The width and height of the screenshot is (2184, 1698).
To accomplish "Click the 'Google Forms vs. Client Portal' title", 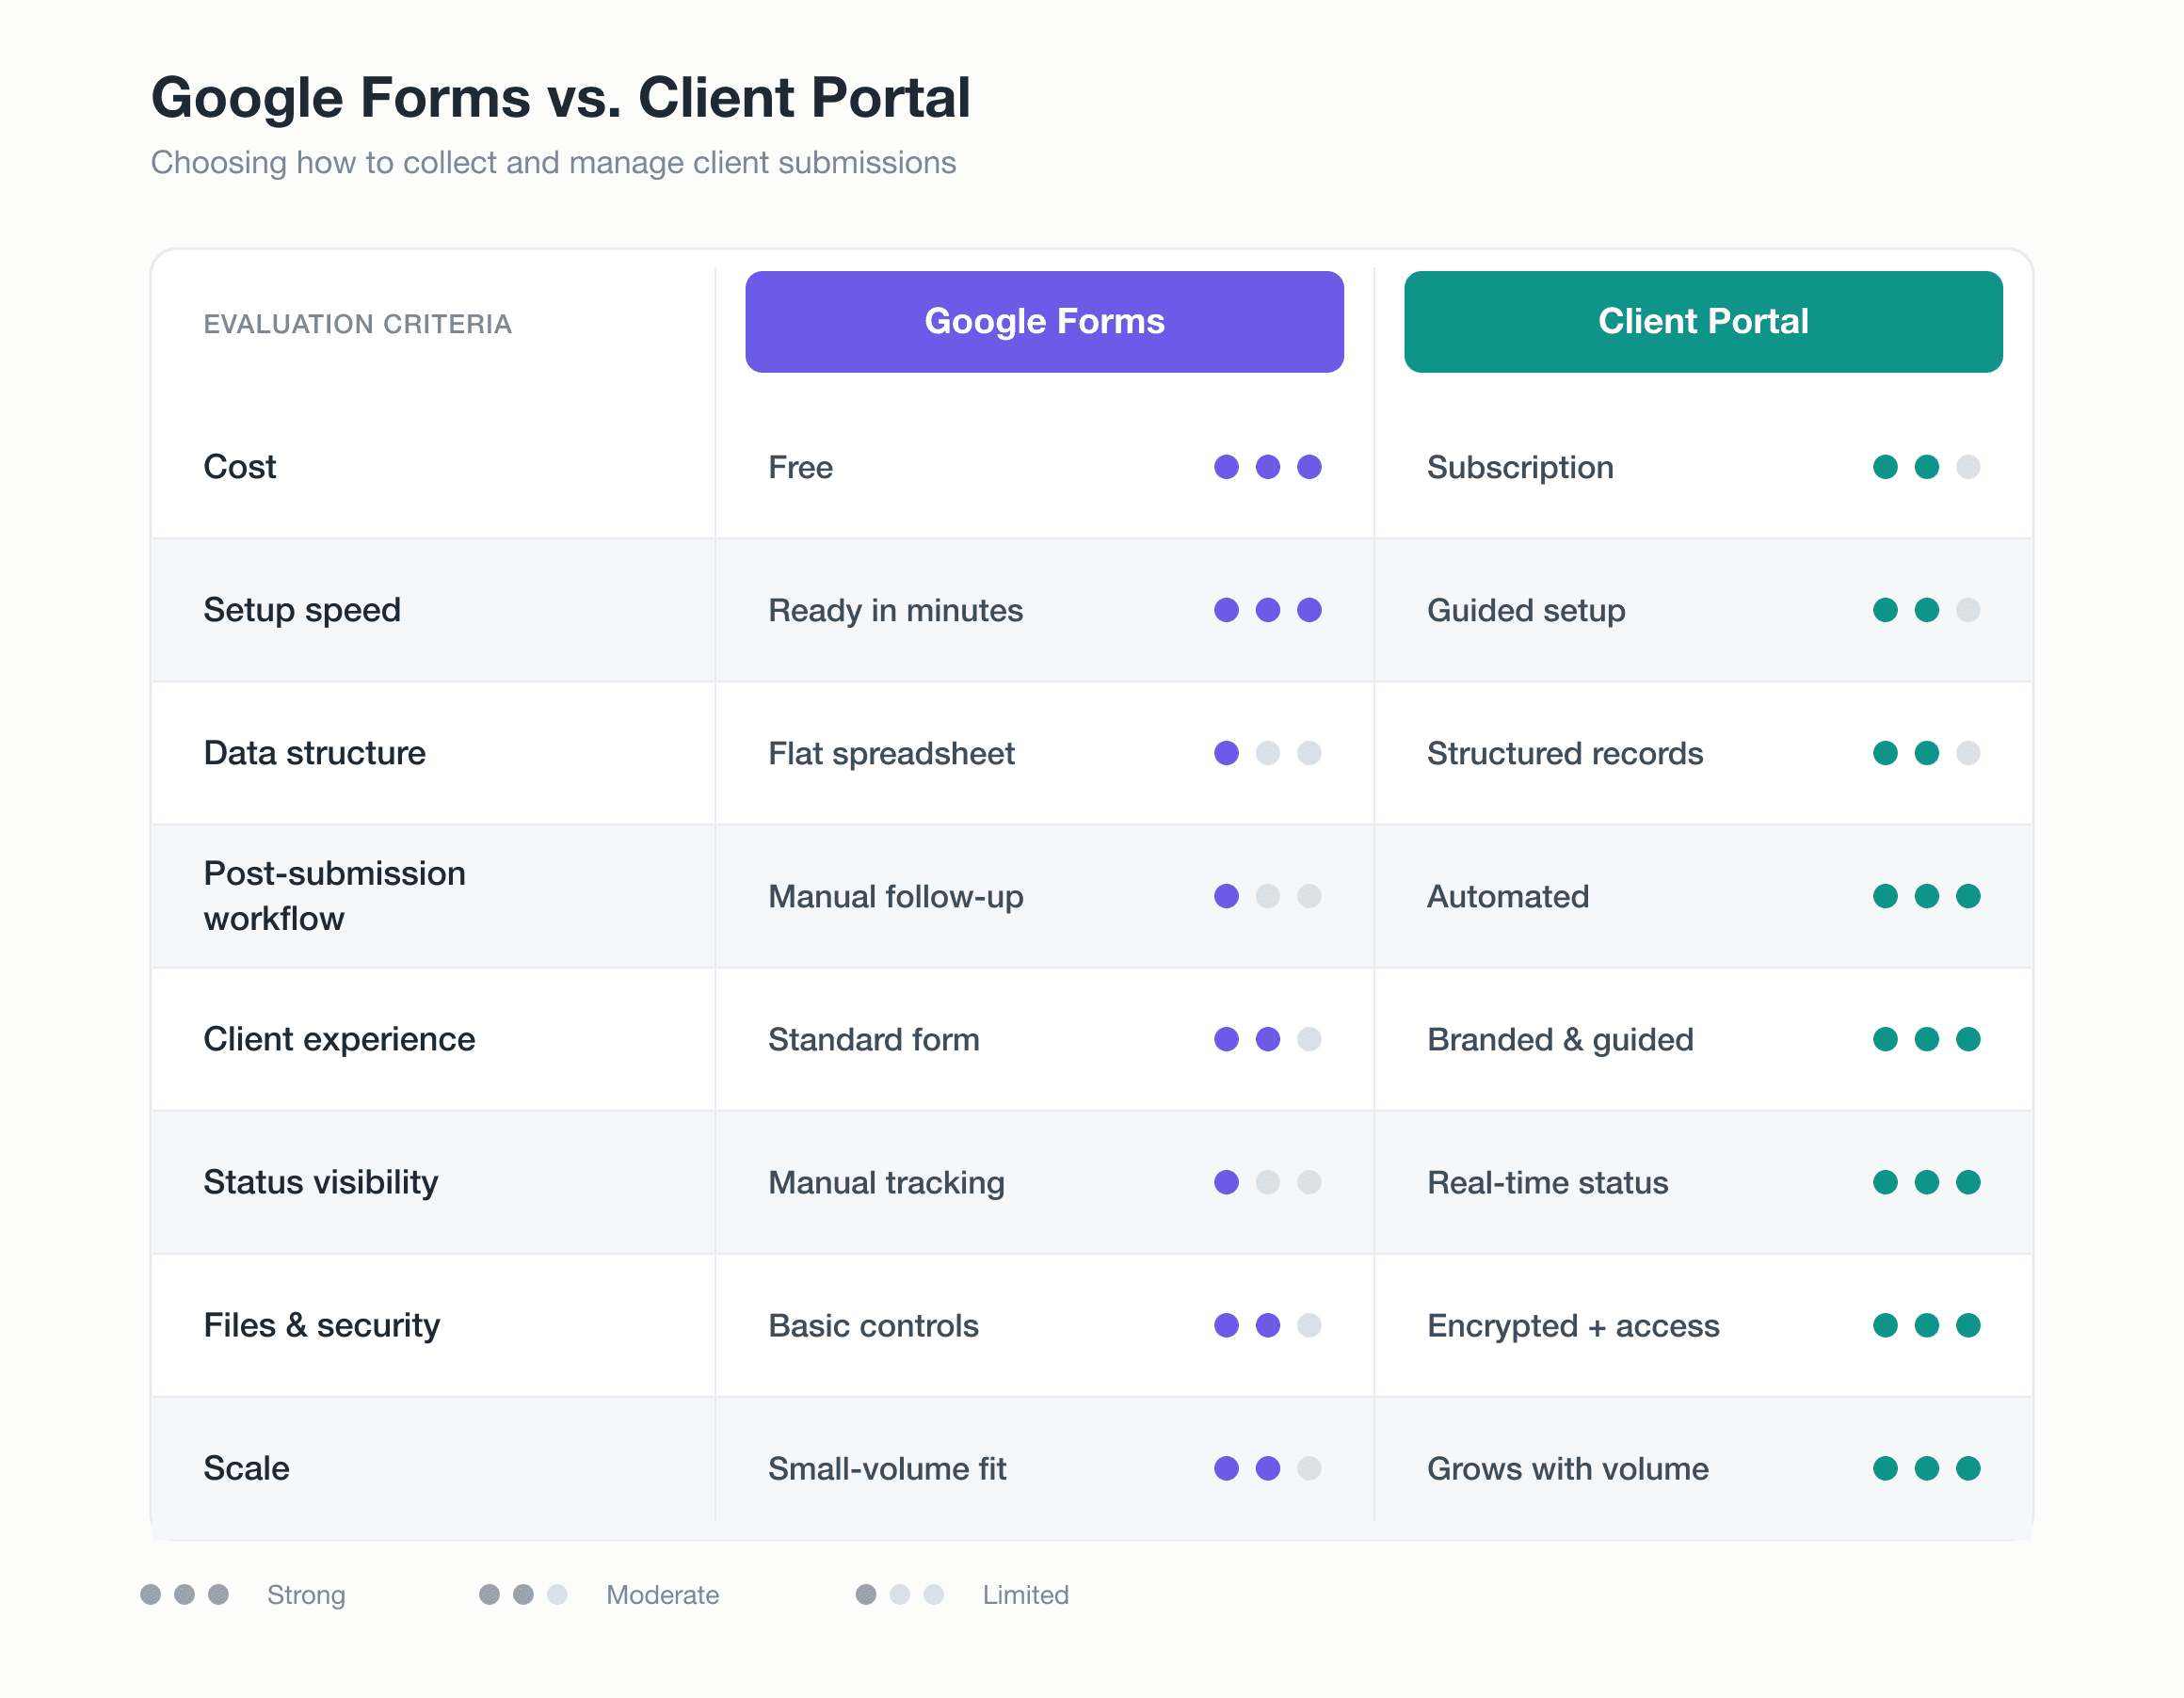I will tap(560, 98).
